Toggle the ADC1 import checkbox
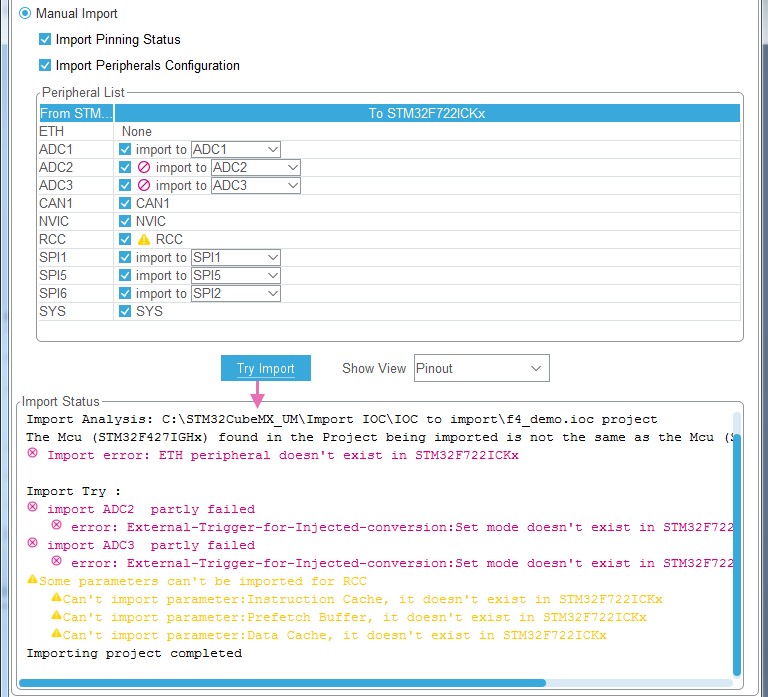This screenshot has height=697, width=768. tap(125, 149)
